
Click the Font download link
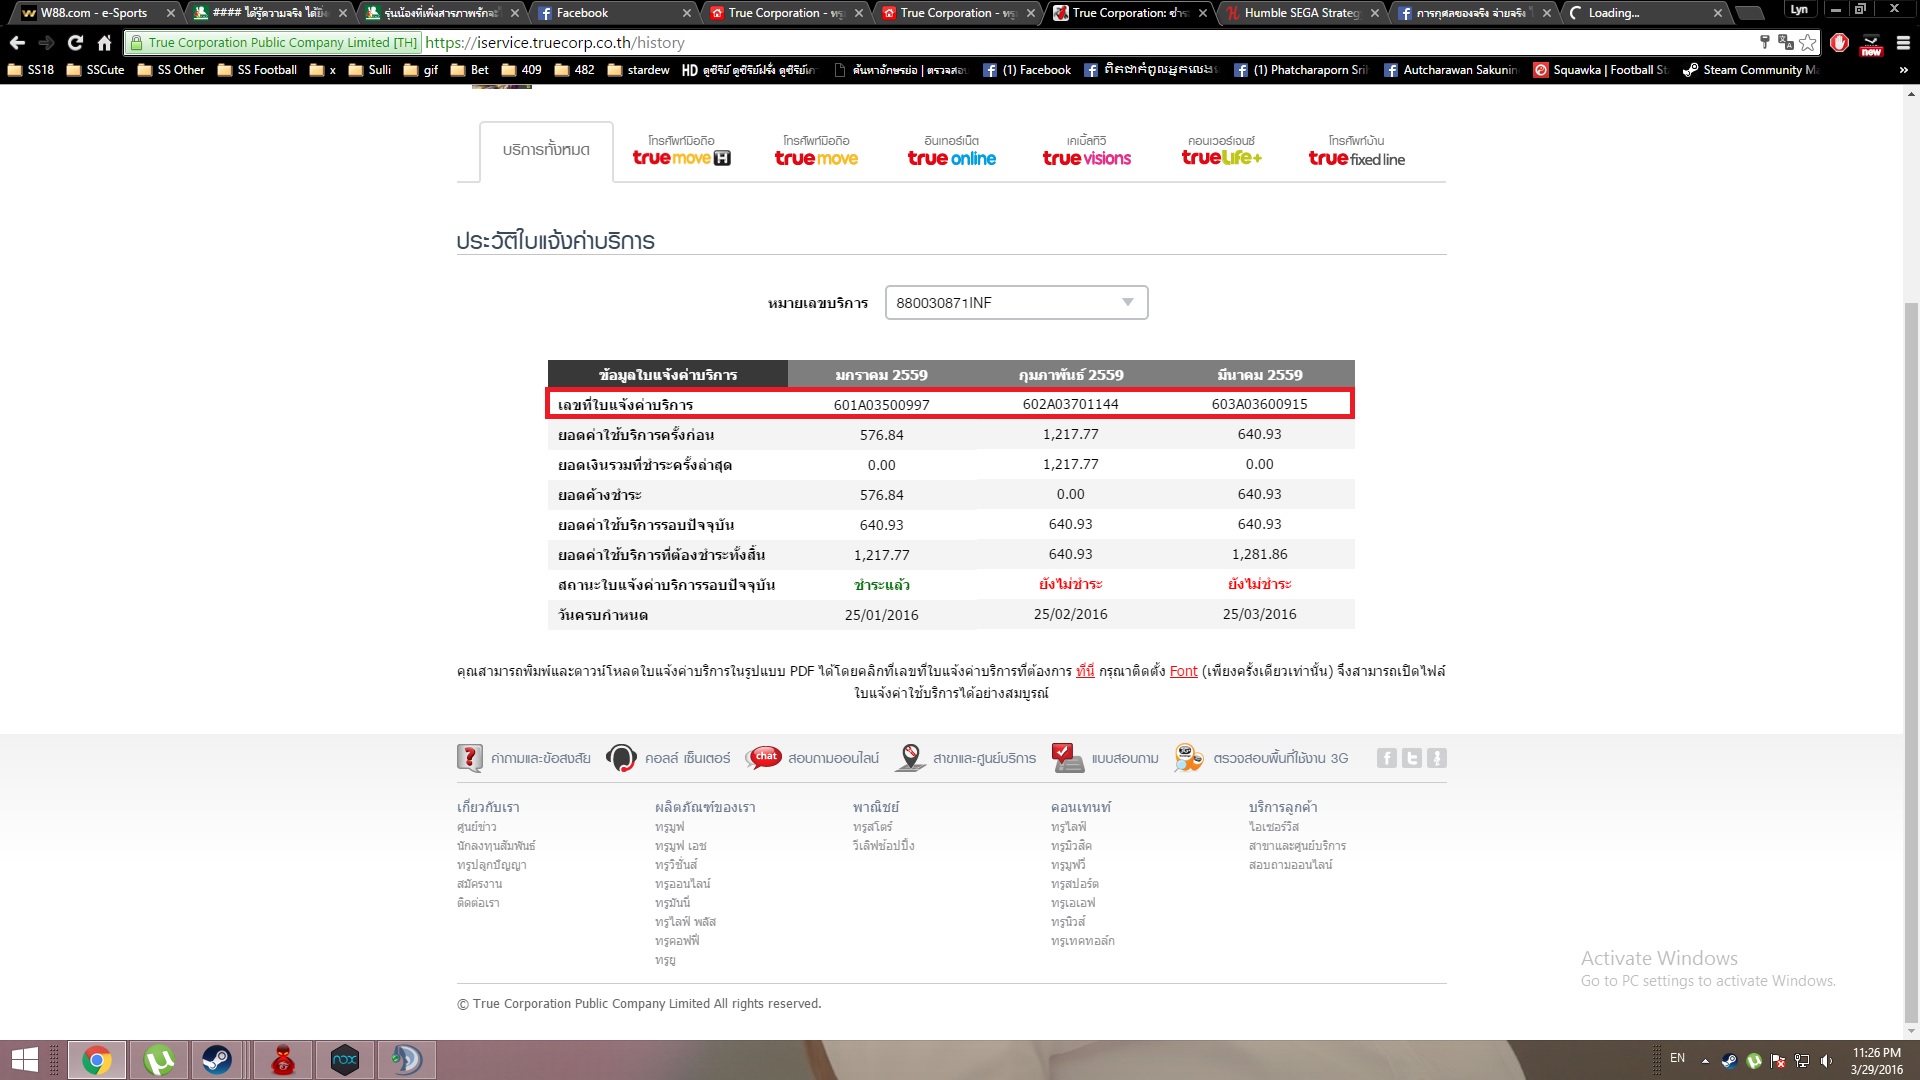(1183, 671)
